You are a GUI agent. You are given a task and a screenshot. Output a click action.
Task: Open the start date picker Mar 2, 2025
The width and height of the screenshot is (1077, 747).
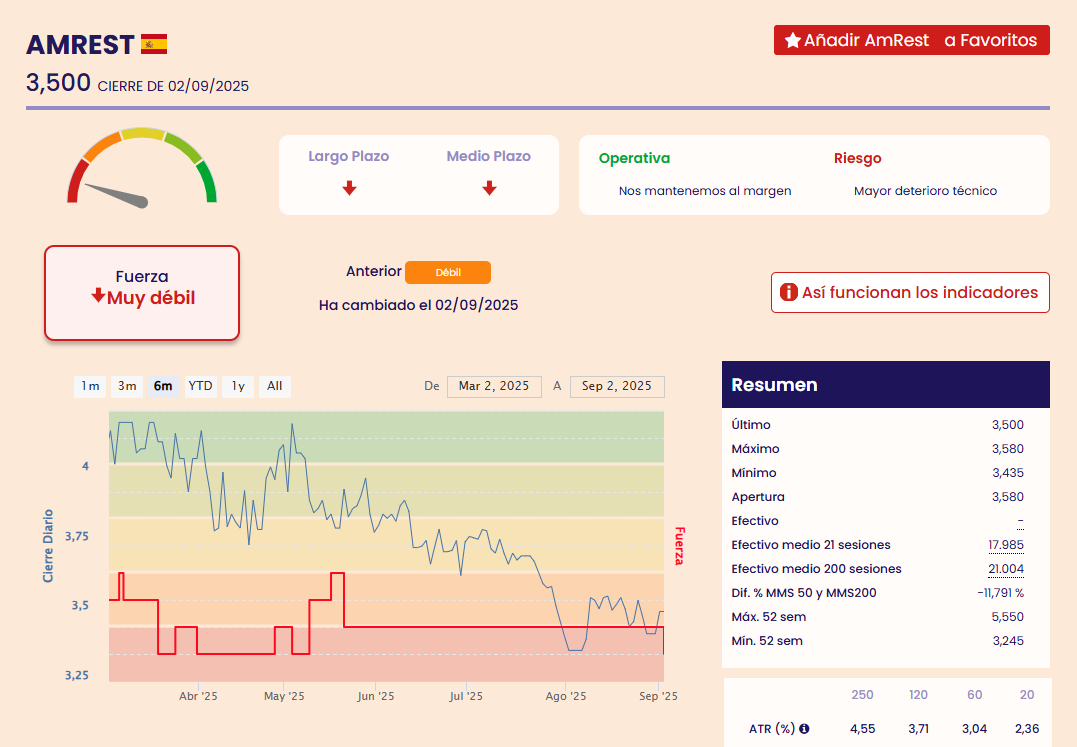coord(494,386)
